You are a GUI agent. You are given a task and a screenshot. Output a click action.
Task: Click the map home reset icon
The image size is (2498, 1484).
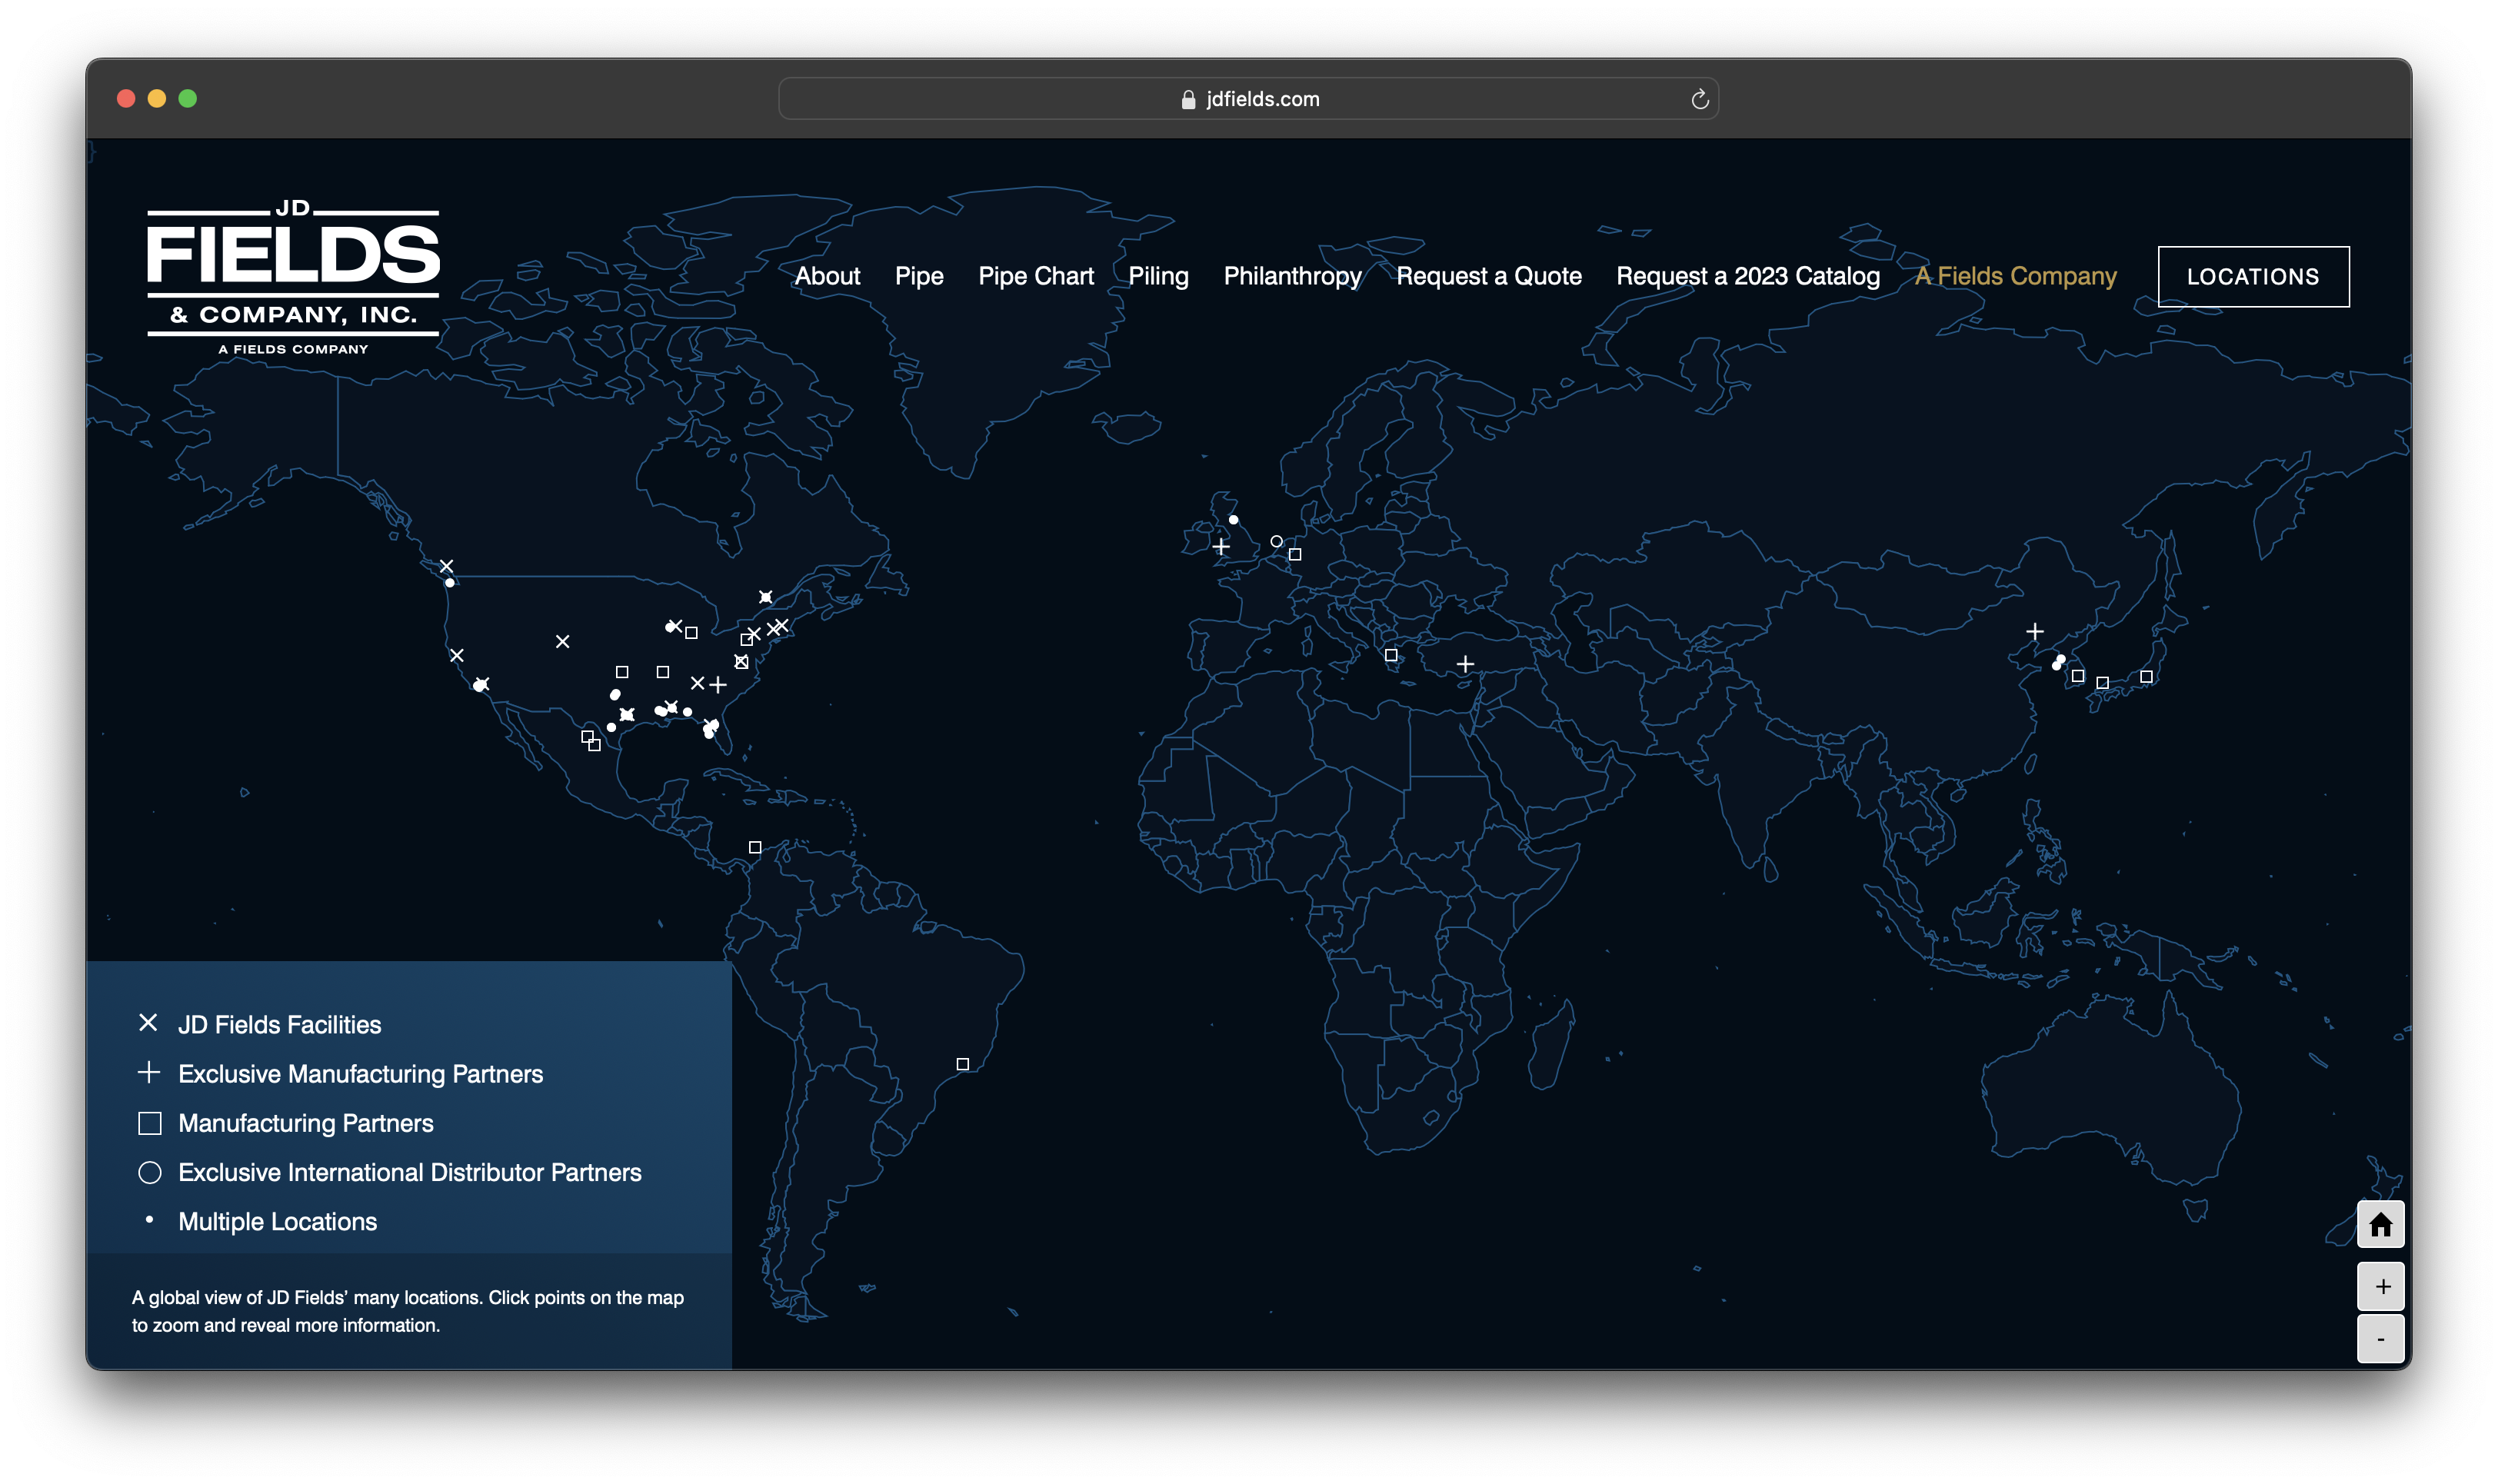[2380, 1224]
